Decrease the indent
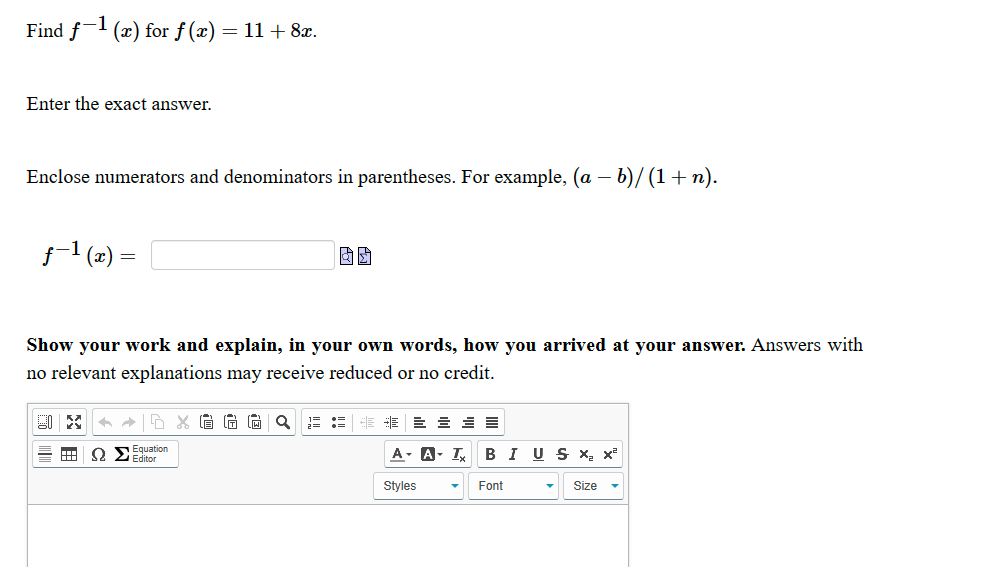Image resolution: width=1003 pixels, height=567 pixels. 367,422
